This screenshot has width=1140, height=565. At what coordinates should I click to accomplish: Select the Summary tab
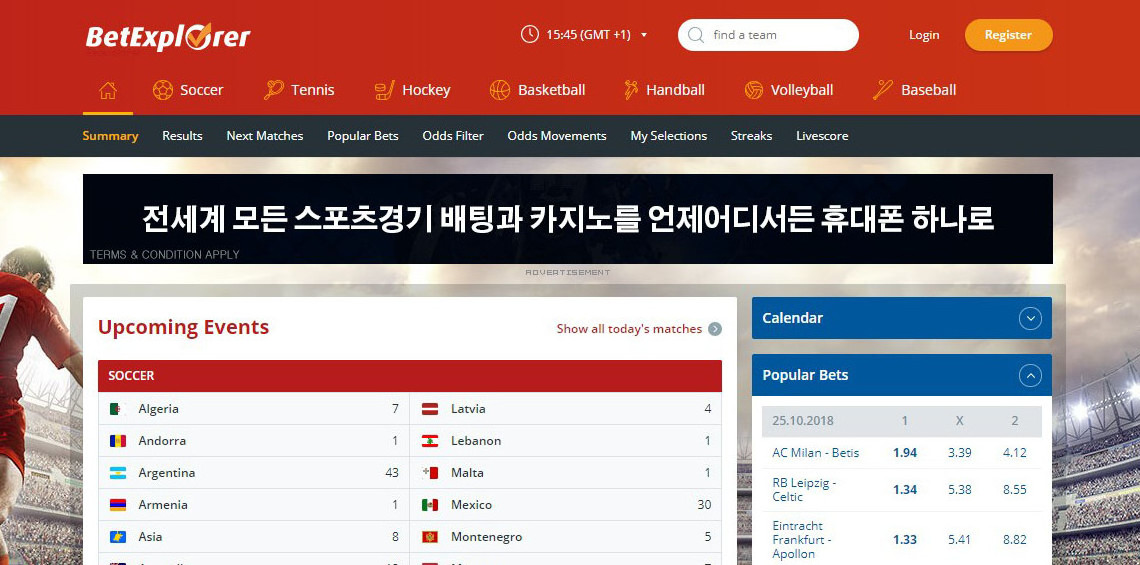[111, 136]
